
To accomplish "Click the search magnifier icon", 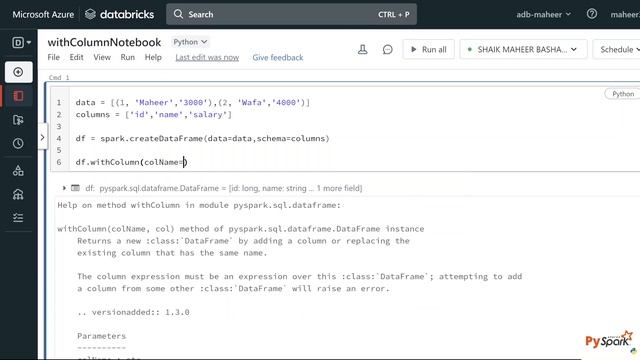I will coord(178,14).
